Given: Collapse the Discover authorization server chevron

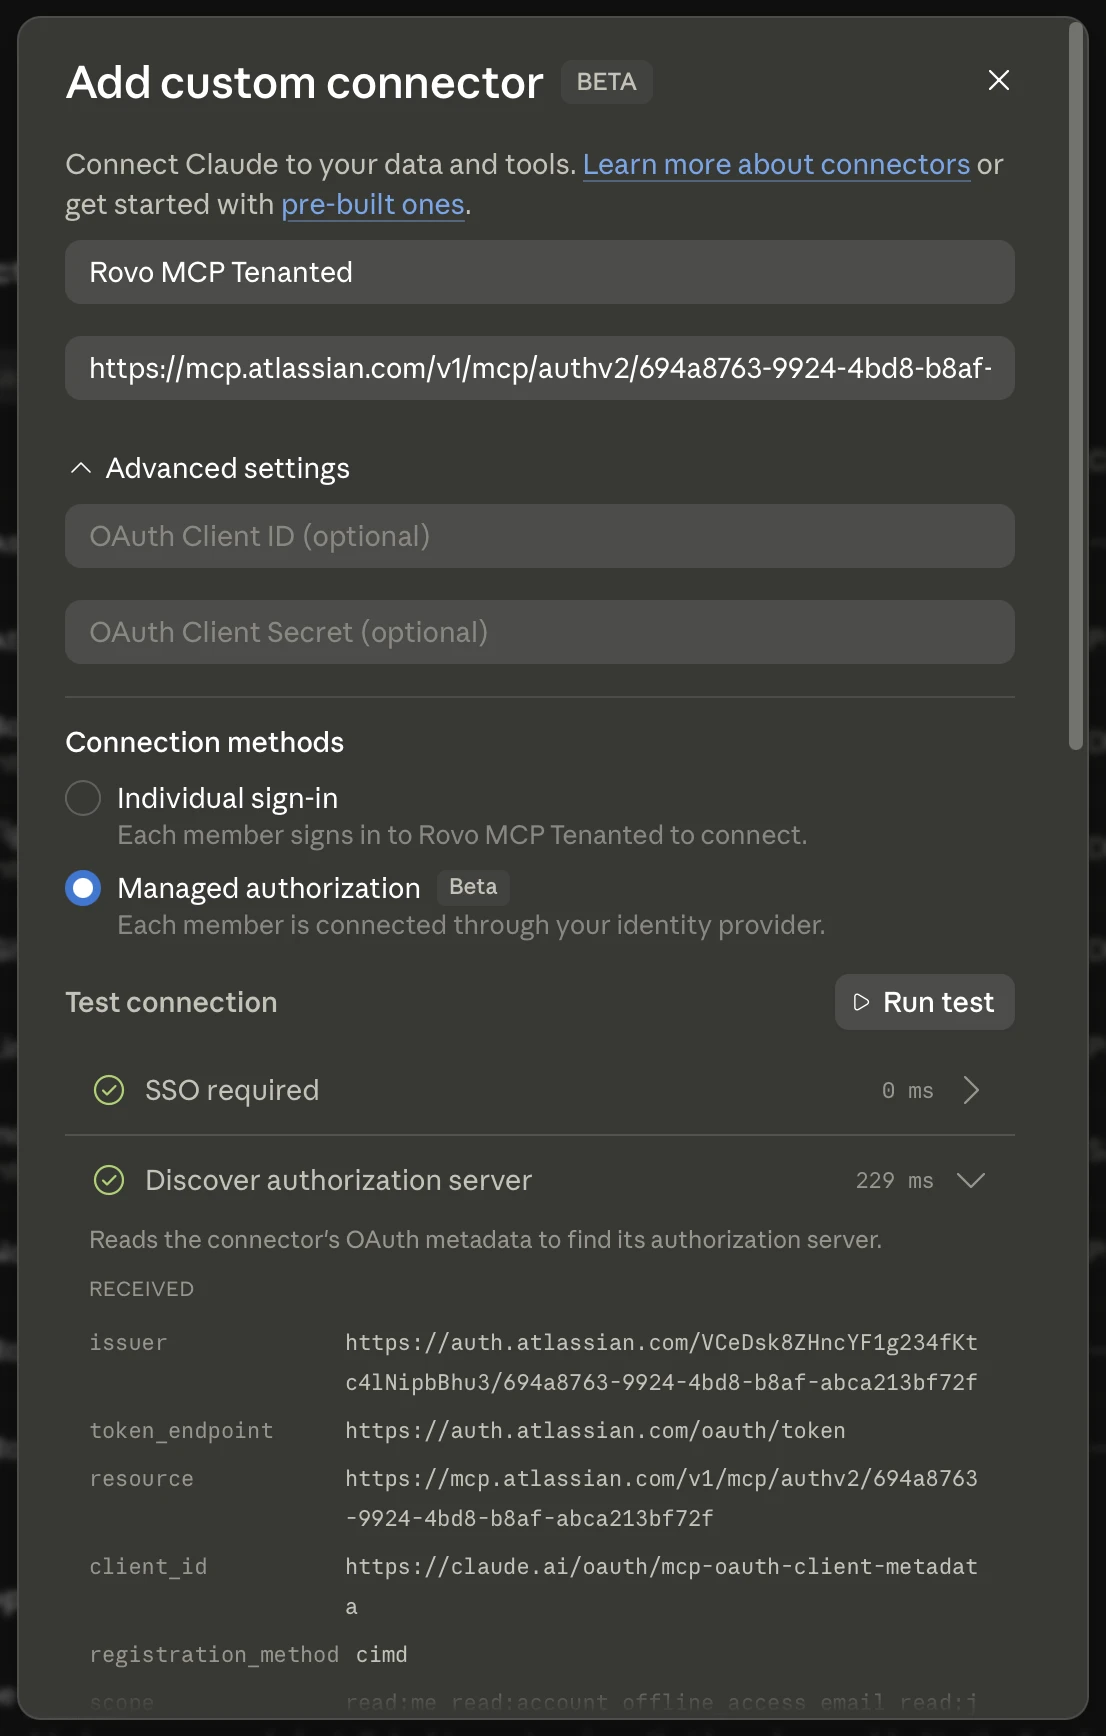Looking at the screenshot, I should (x=970, y=1180).
